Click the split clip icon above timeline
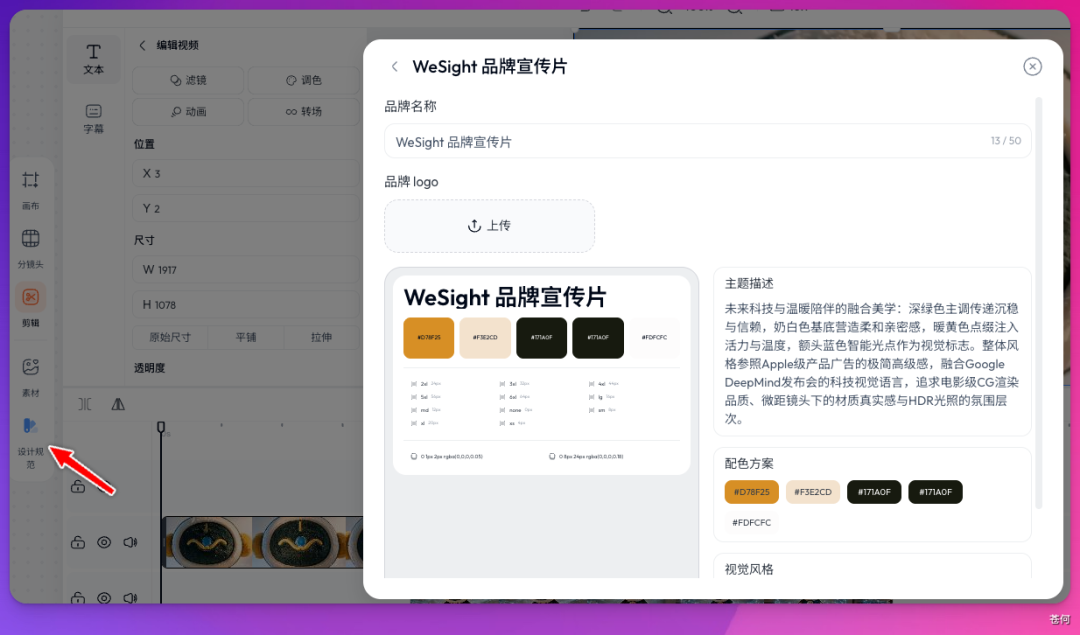This screenshot has height=635, width=1080. (x=85, y=404)
